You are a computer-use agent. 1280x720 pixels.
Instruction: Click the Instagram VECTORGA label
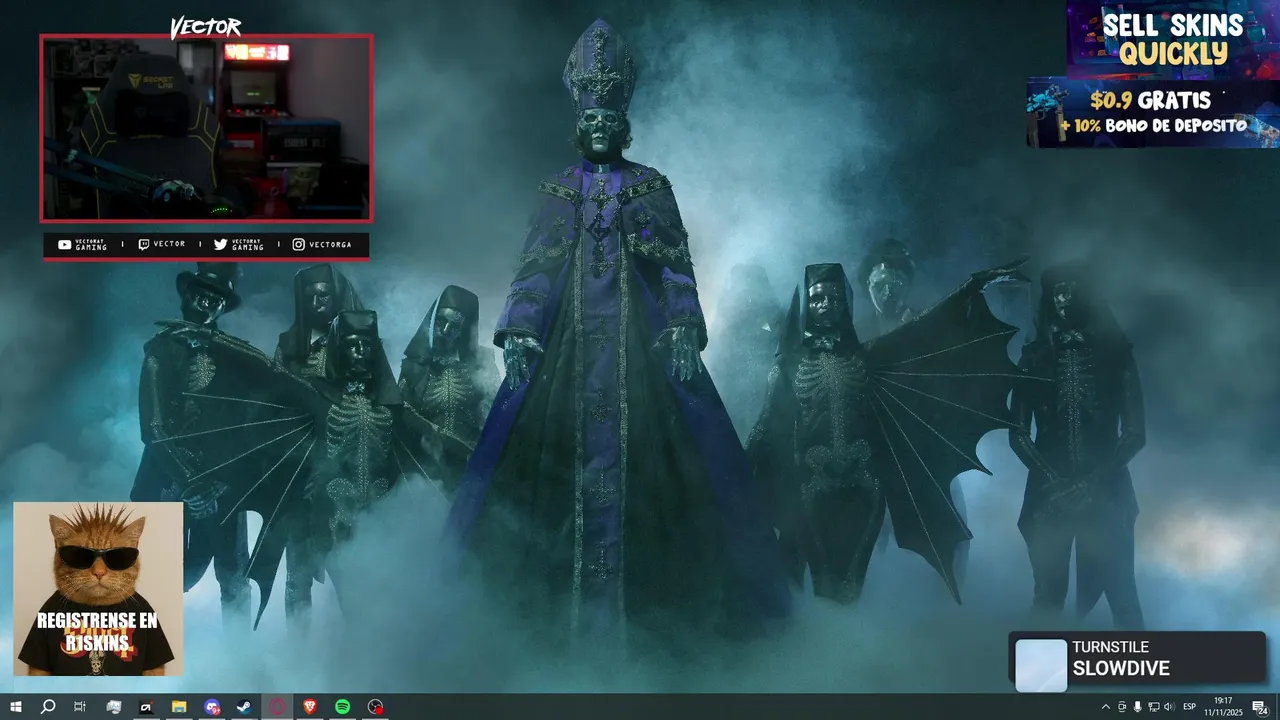(322, 244)
